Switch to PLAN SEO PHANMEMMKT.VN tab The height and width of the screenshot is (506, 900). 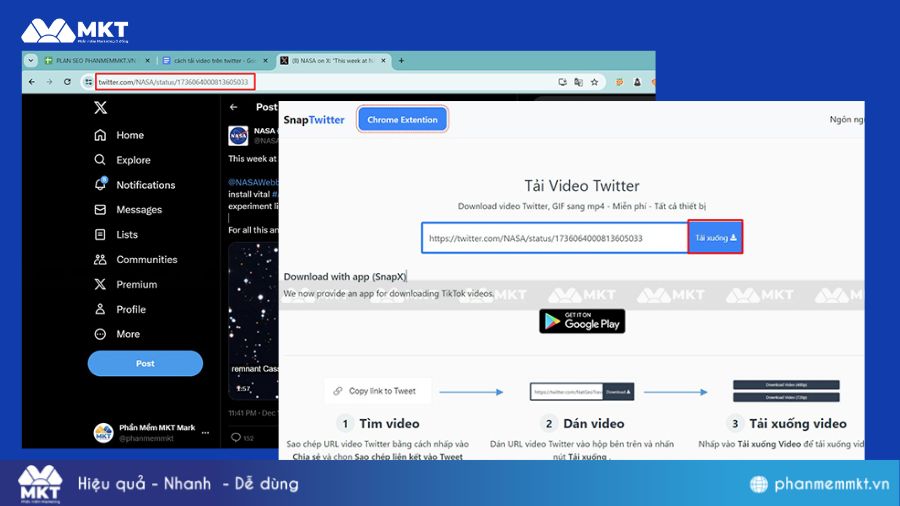click(x=95, y=60)
